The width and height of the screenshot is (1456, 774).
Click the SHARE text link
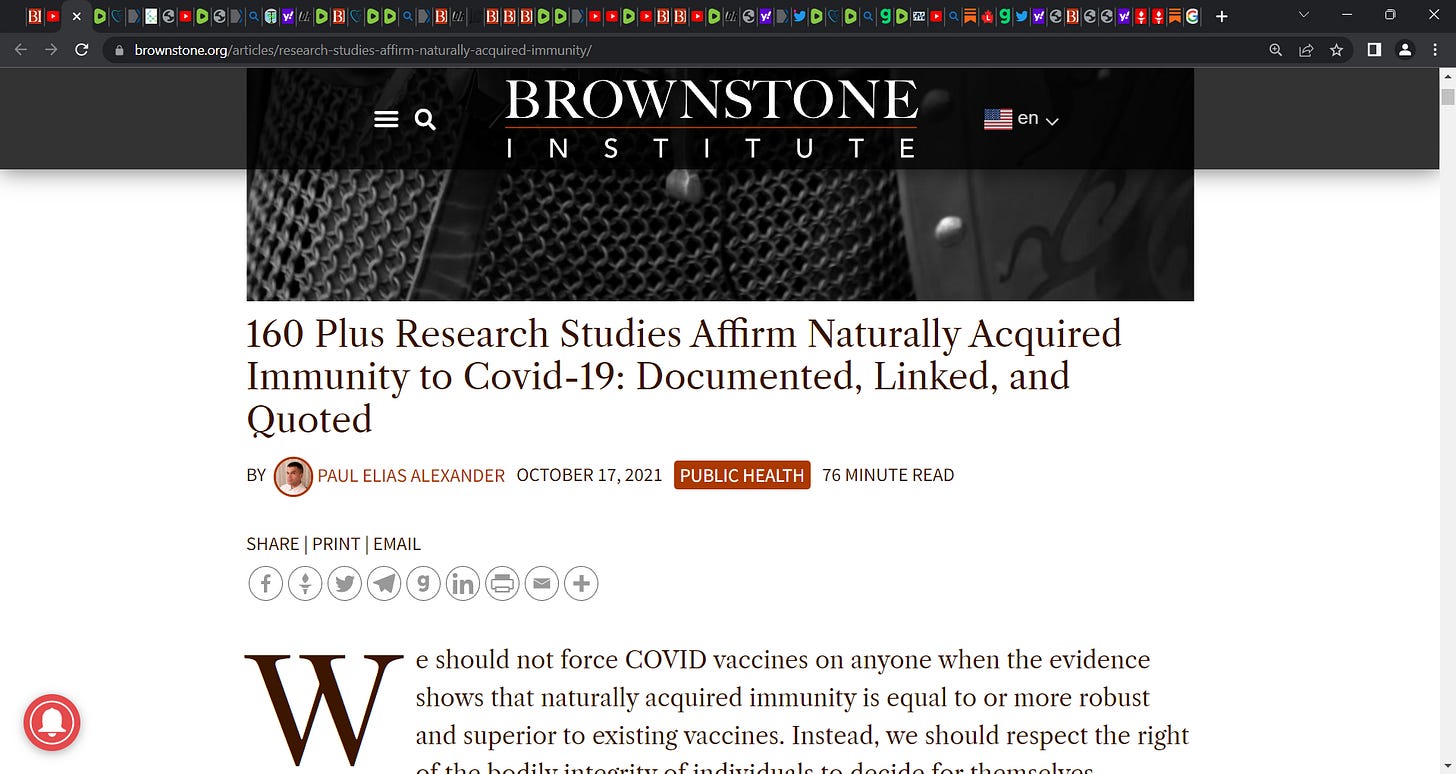[272, 544]
